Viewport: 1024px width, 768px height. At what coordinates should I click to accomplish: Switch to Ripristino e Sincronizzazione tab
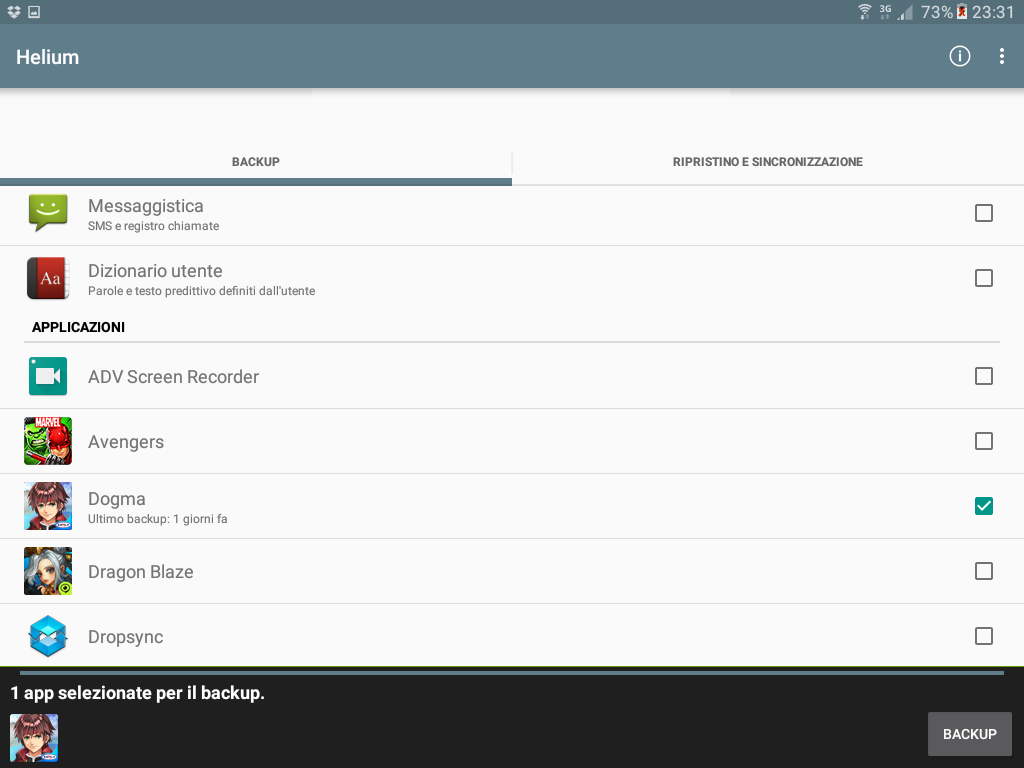[x=768, y=162]
